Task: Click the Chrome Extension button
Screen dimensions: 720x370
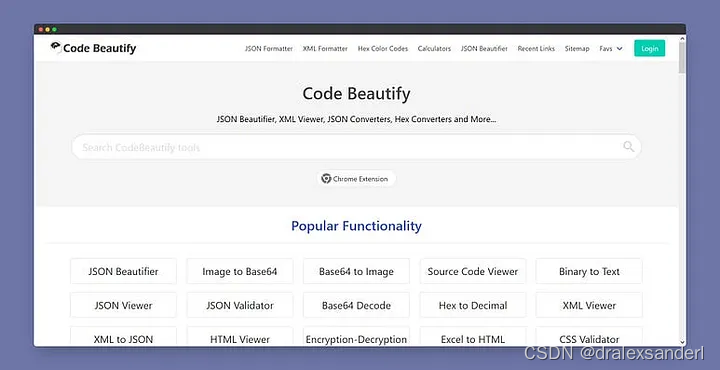Action: (356, 179)
